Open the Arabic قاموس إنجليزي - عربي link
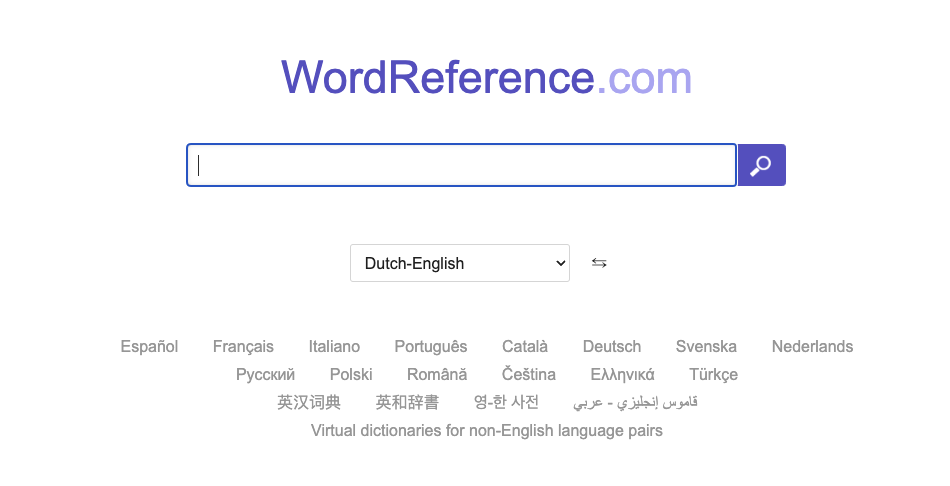The image size is (950, 486). (x=636, y=402)
